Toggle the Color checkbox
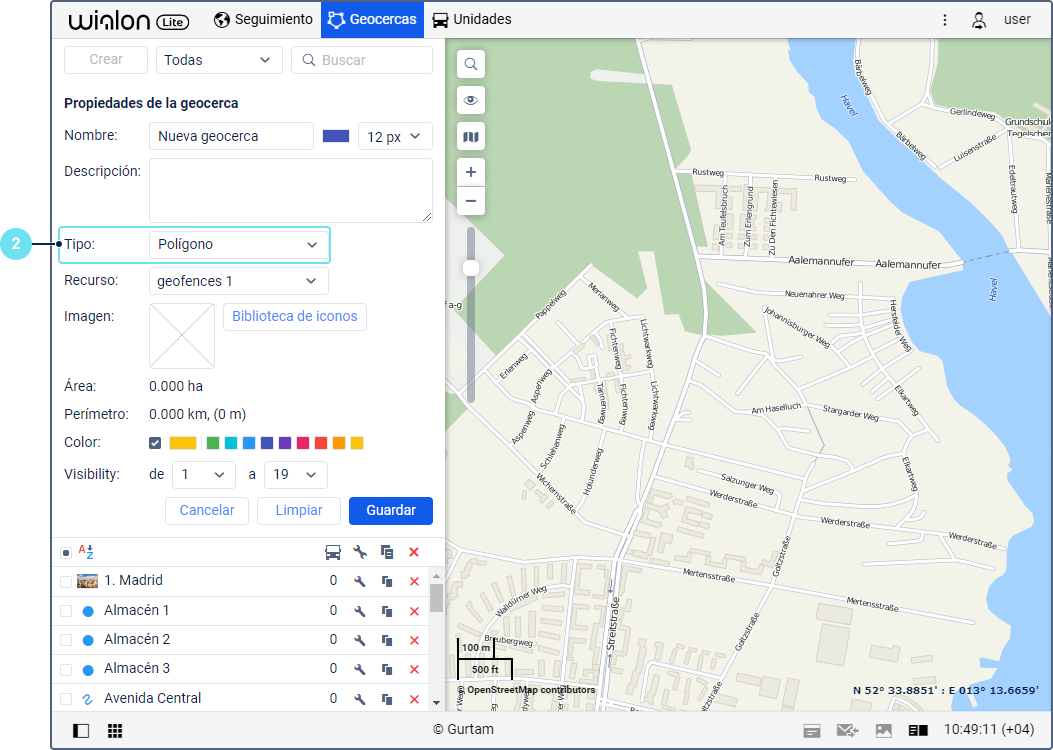The width and height of the screenshot is (1053, 750). coord(155,443)
